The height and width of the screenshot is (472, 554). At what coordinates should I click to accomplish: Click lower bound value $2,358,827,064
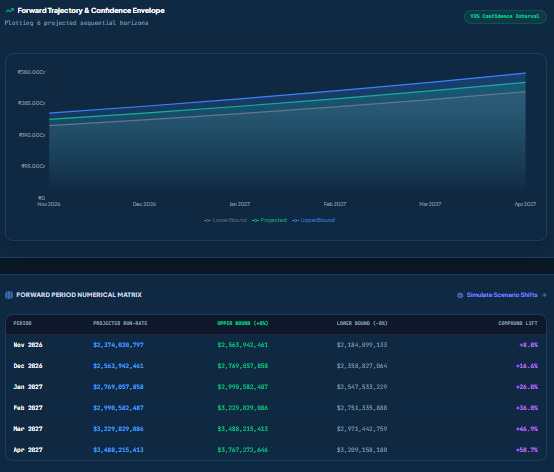click(x=362, y=366)
